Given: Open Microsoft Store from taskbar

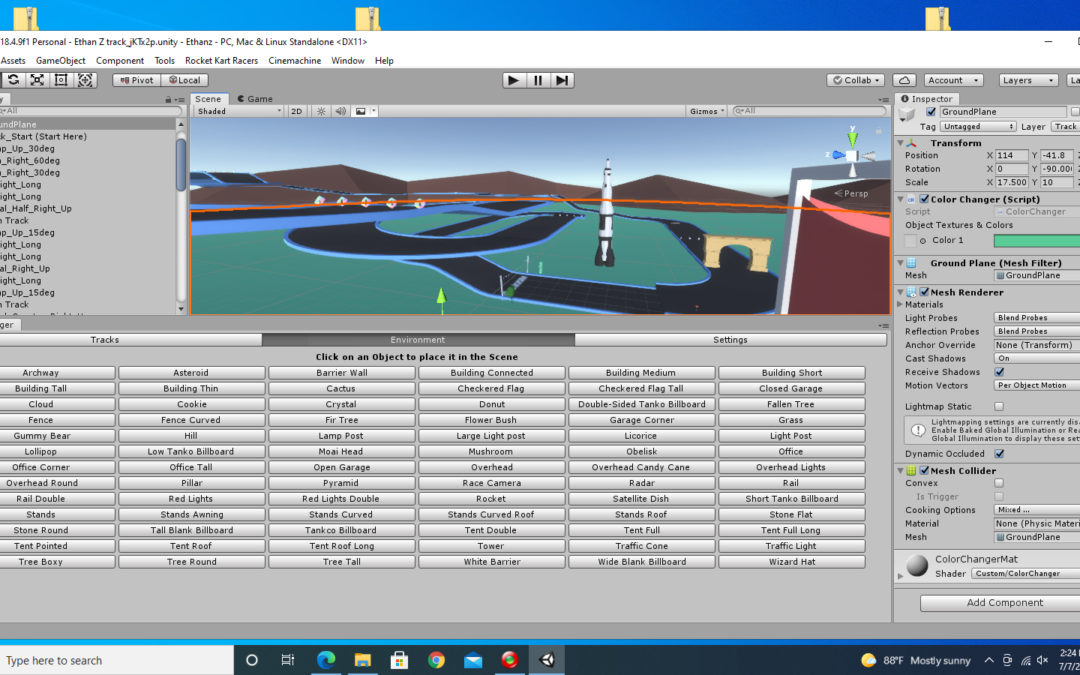Looking at the screenshot, I should click(399, 660).
